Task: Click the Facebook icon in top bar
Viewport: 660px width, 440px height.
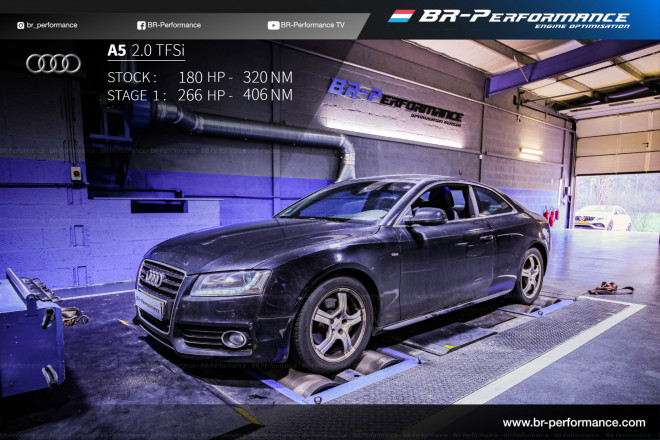Action: tap(141, 25)
